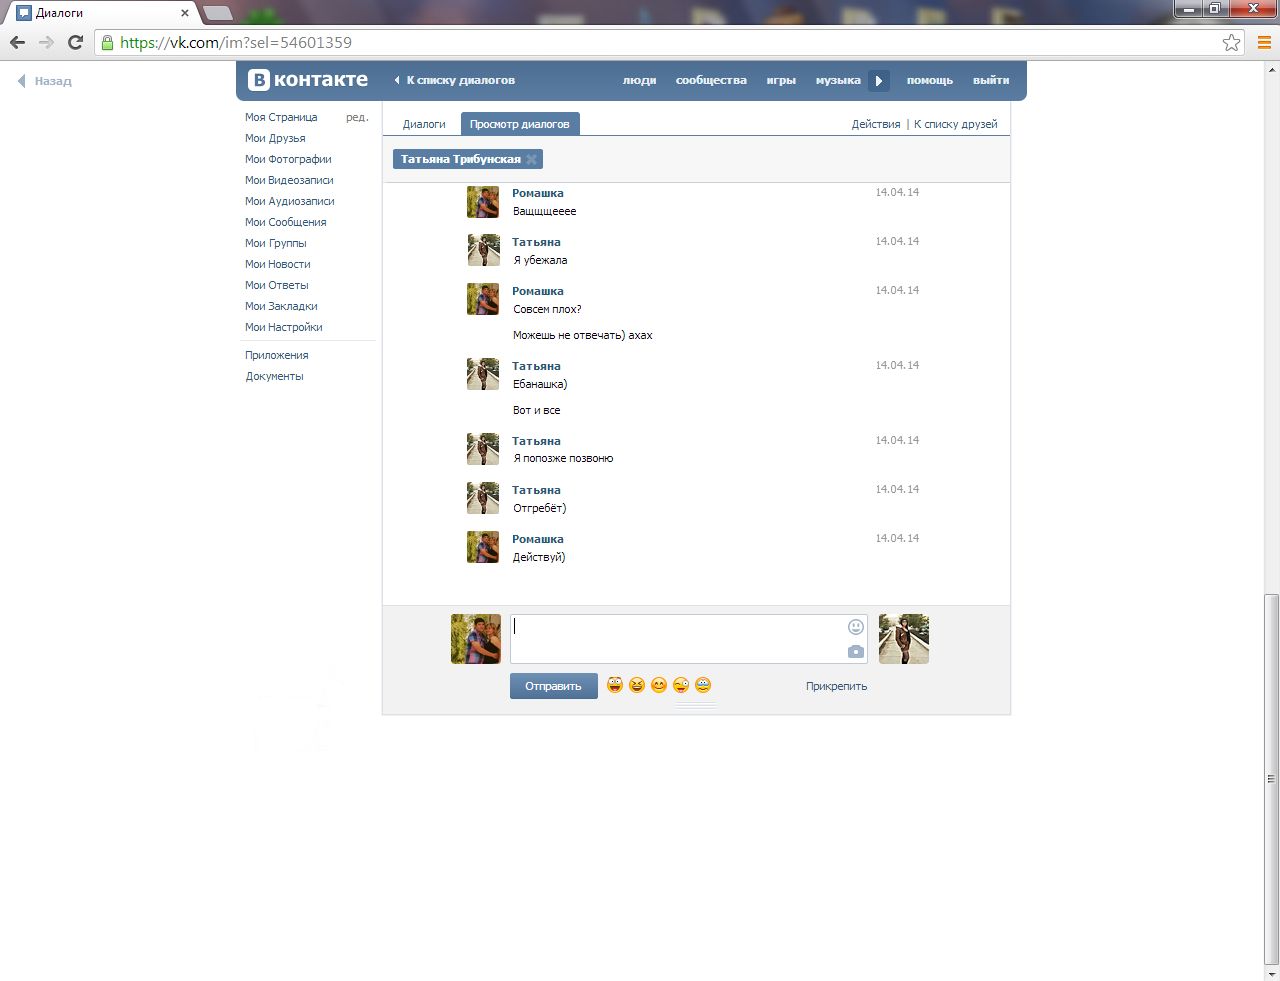Insert the blushing smile emoji
This screenshot has width=1280, height=981.
point(659,685)
